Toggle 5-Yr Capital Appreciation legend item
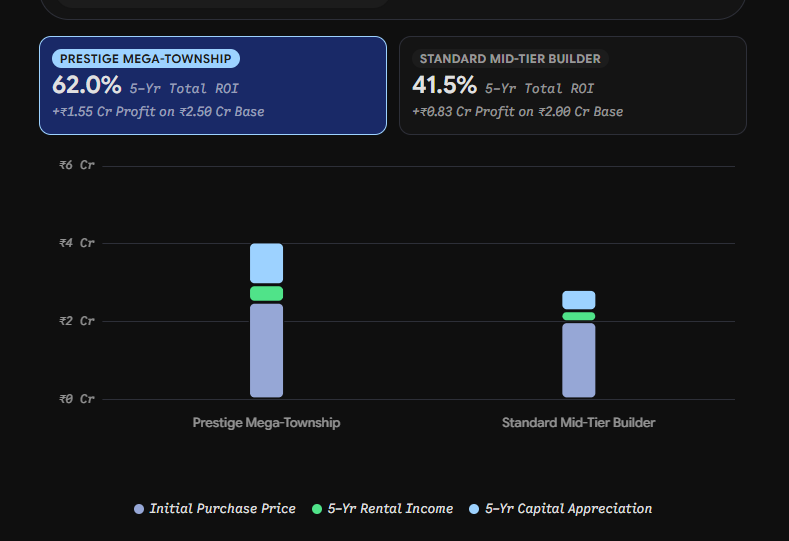This screenshot has width=789, height=541. (561, 509)
